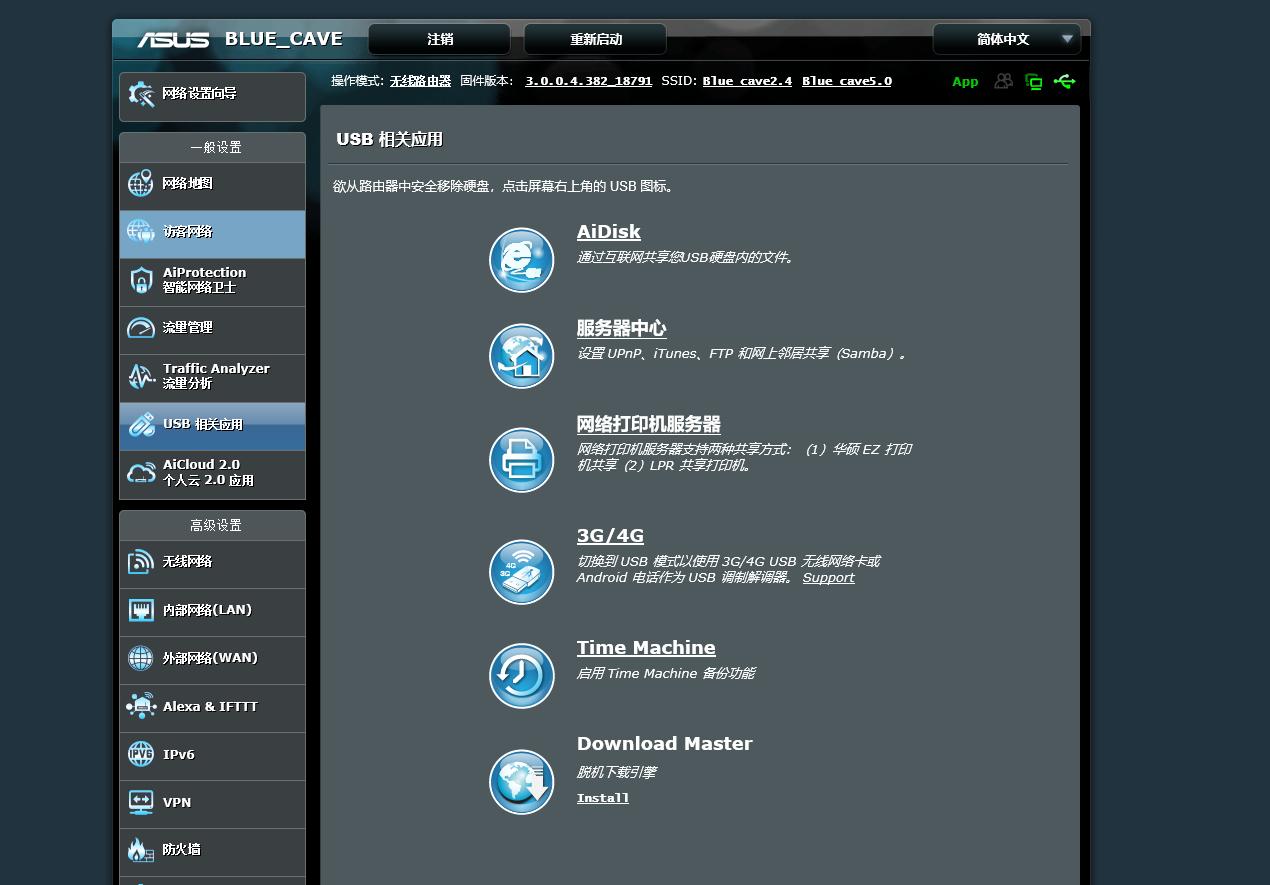Open the 服务器中心 title link
The width and height of the screenshot is (1270, 885).
click(621, 328)
